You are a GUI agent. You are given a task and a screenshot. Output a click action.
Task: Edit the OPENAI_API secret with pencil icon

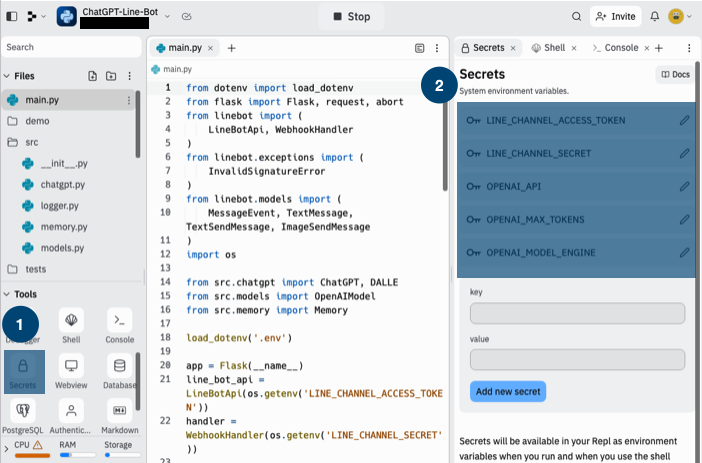[x=684, y=186]
